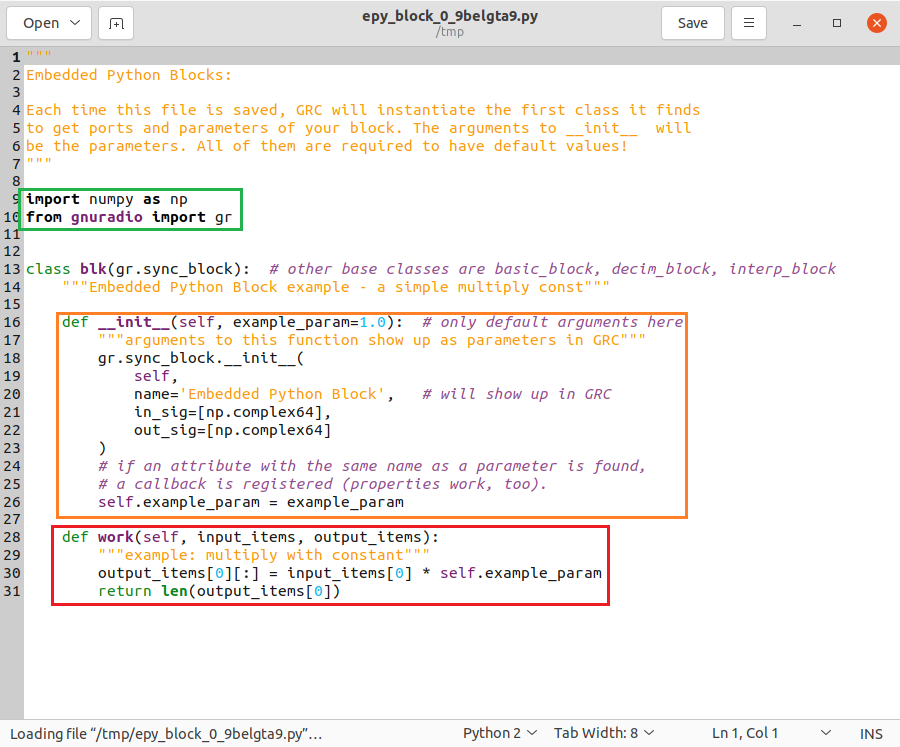Screen dimensions: 900x747
Task: Place cursor on import numpy line
Action: (x=106, y=199)
